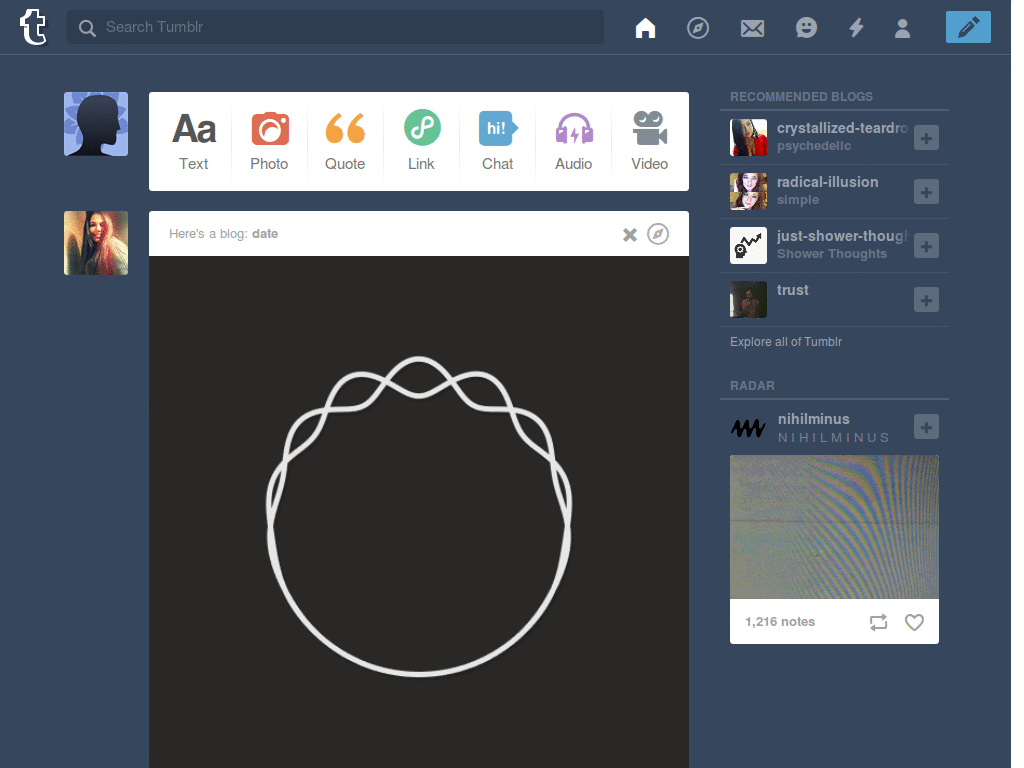Image resolution: width=1024 pixels, height=768 pixels.
Task: Click your silhouette avatar thumbnail
Action: (x=96, y=124)
